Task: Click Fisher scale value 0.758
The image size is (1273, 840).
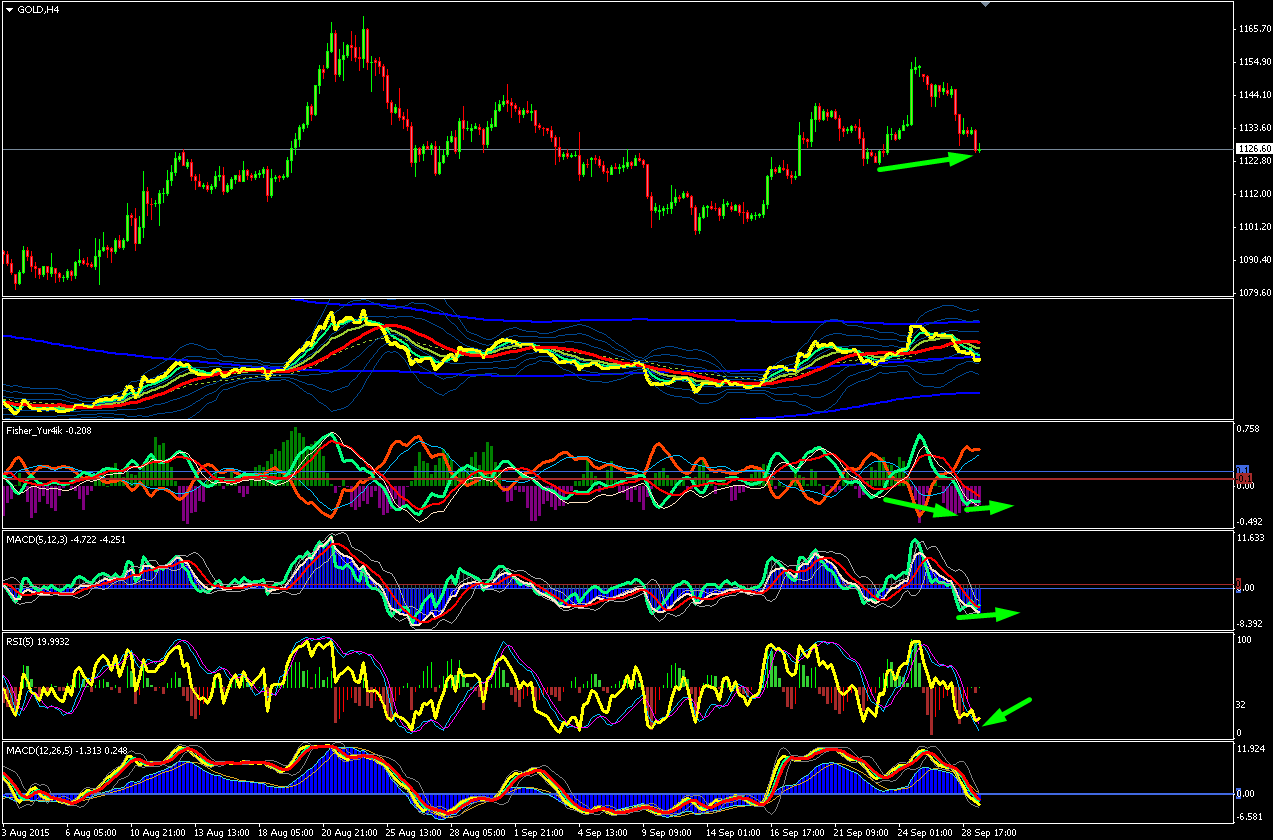Action: (x=1250, y=429)
